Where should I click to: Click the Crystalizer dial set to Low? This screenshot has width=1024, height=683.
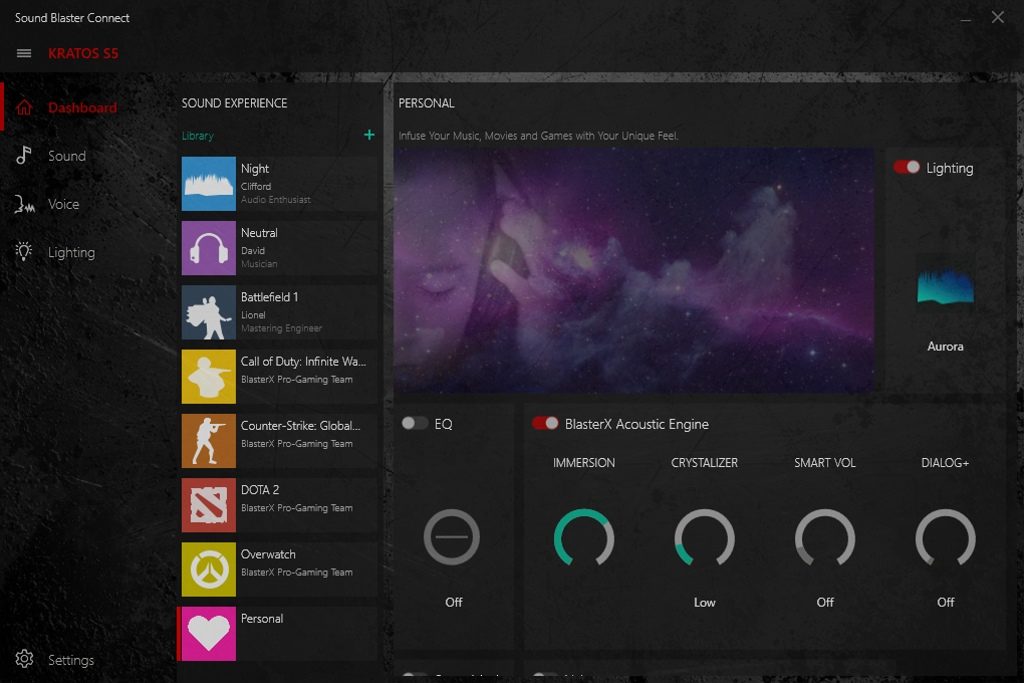coord(704,538)
